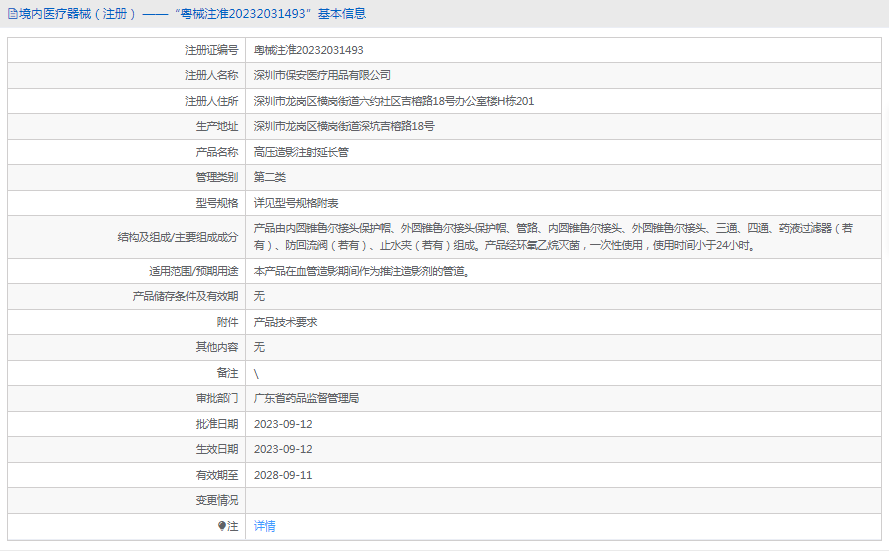This screenshot has height=551, width=889.
Task: Select the 第二类 value
Action: (269, 177)
